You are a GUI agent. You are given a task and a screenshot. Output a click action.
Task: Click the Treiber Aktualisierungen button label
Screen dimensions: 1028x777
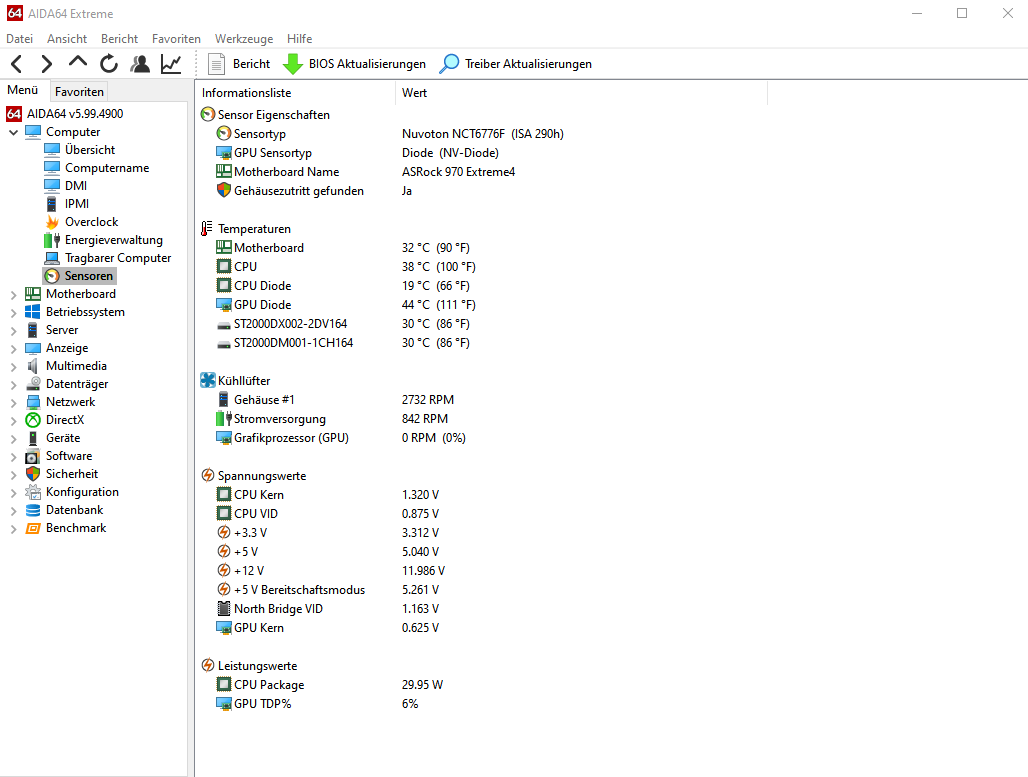coord(528,64)
